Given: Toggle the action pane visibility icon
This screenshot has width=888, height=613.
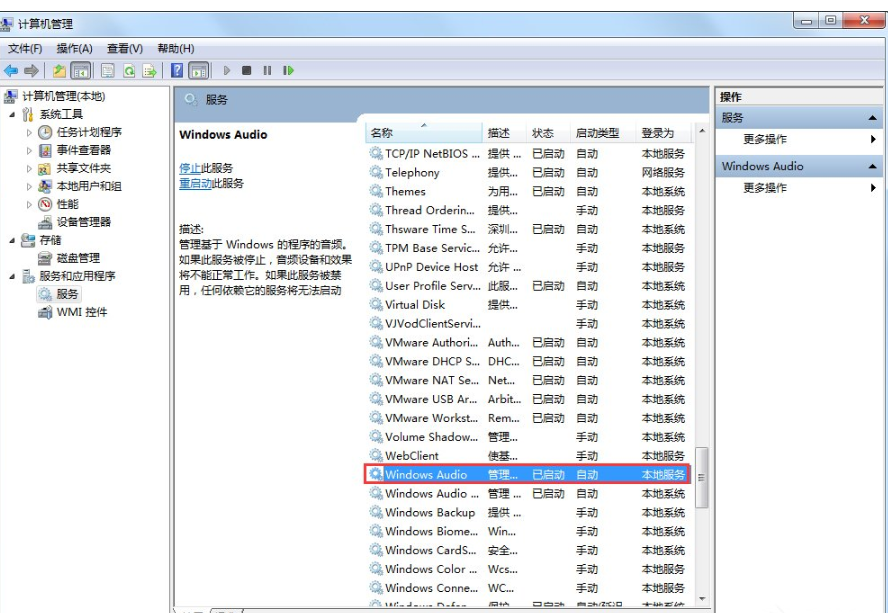Looking at the screenshot, I should click(x=198, y=68).
